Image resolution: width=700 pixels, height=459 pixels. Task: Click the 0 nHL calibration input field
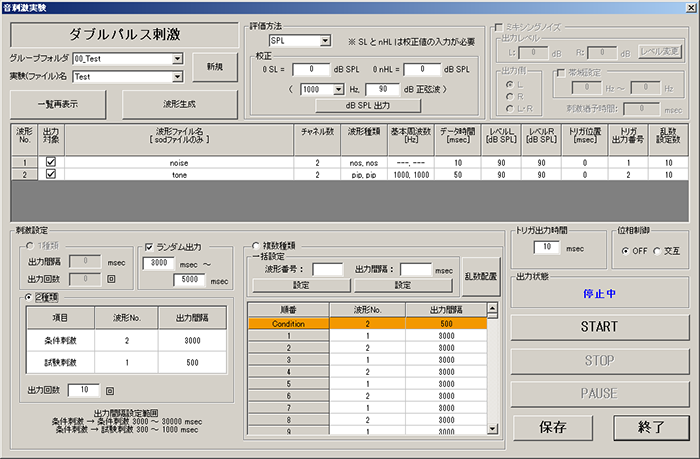422,69
